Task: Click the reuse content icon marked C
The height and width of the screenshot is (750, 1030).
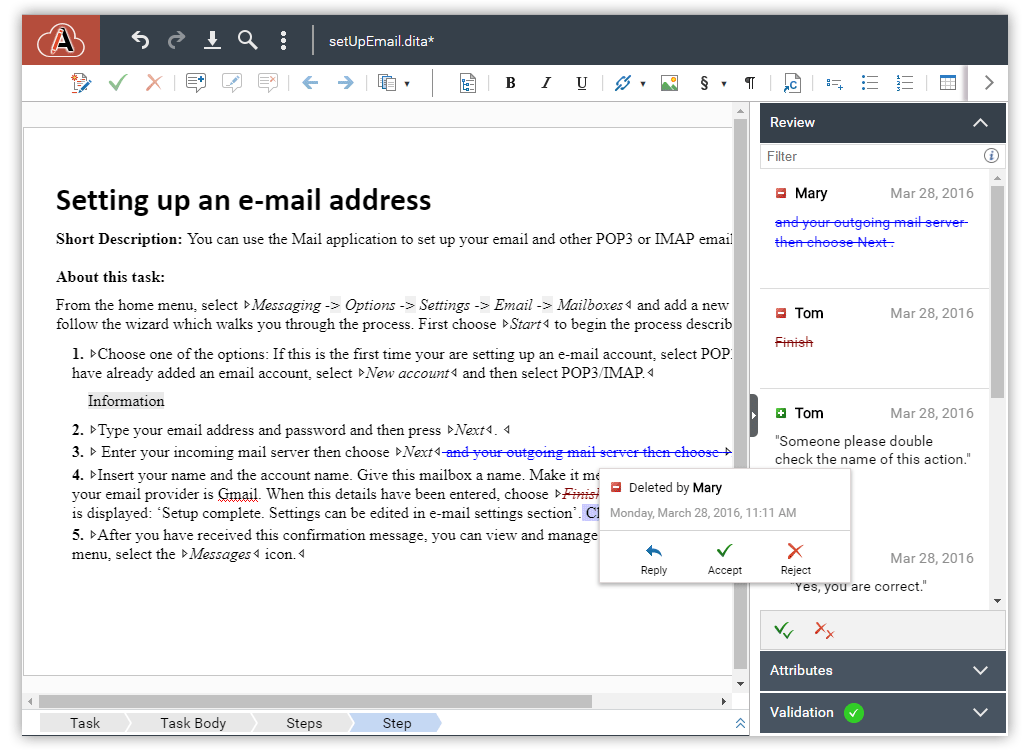Action: click(792, 83)
